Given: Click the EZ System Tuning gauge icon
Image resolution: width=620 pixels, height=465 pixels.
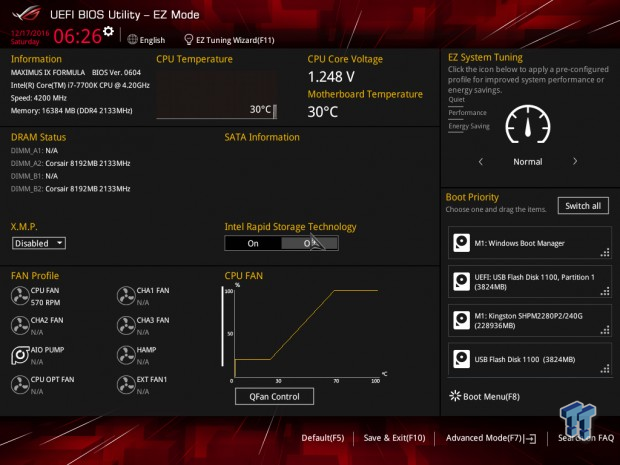Looking at the screenshot, I should tap(528, 124).
